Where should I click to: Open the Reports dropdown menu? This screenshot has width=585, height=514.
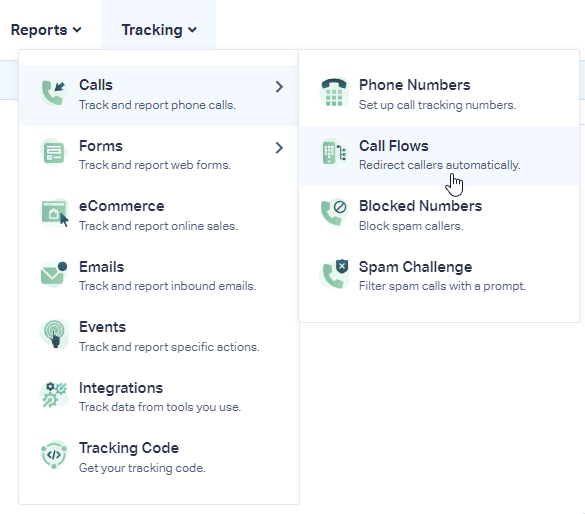coord(46,30)
